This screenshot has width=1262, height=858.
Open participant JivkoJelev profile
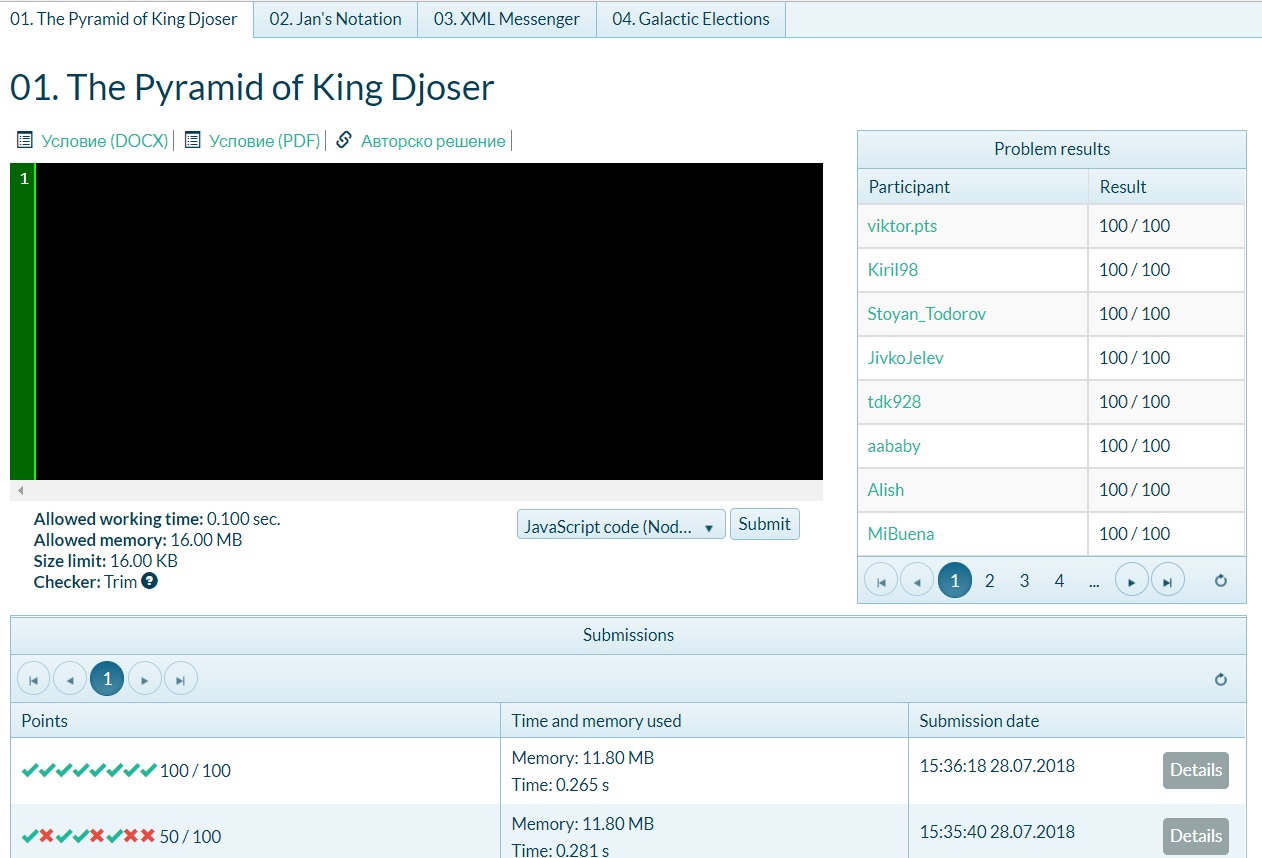906,358
